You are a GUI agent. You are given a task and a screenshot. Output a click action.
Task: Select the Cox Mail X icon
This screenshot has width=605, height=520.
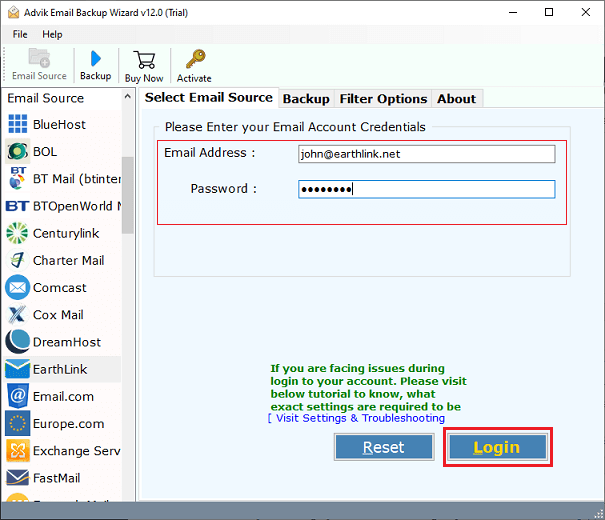(x=17, y=314)
